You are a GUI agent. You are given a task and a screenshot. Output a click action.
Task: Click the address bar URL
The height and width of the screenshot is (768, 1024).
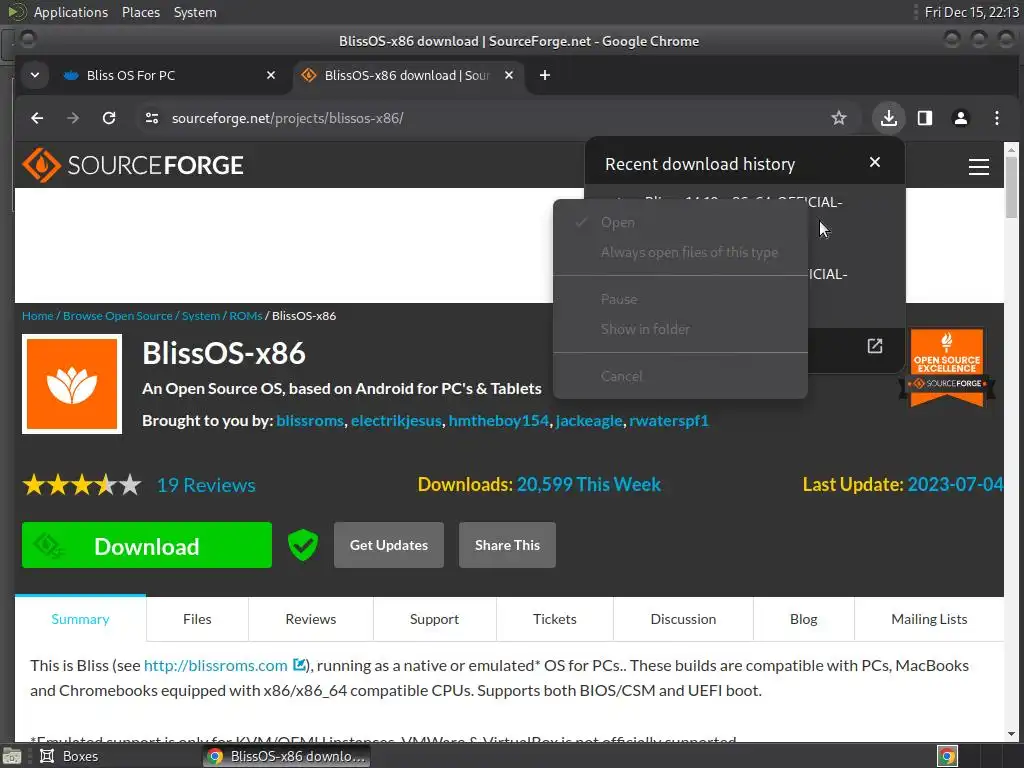click(x=287, y=118)
